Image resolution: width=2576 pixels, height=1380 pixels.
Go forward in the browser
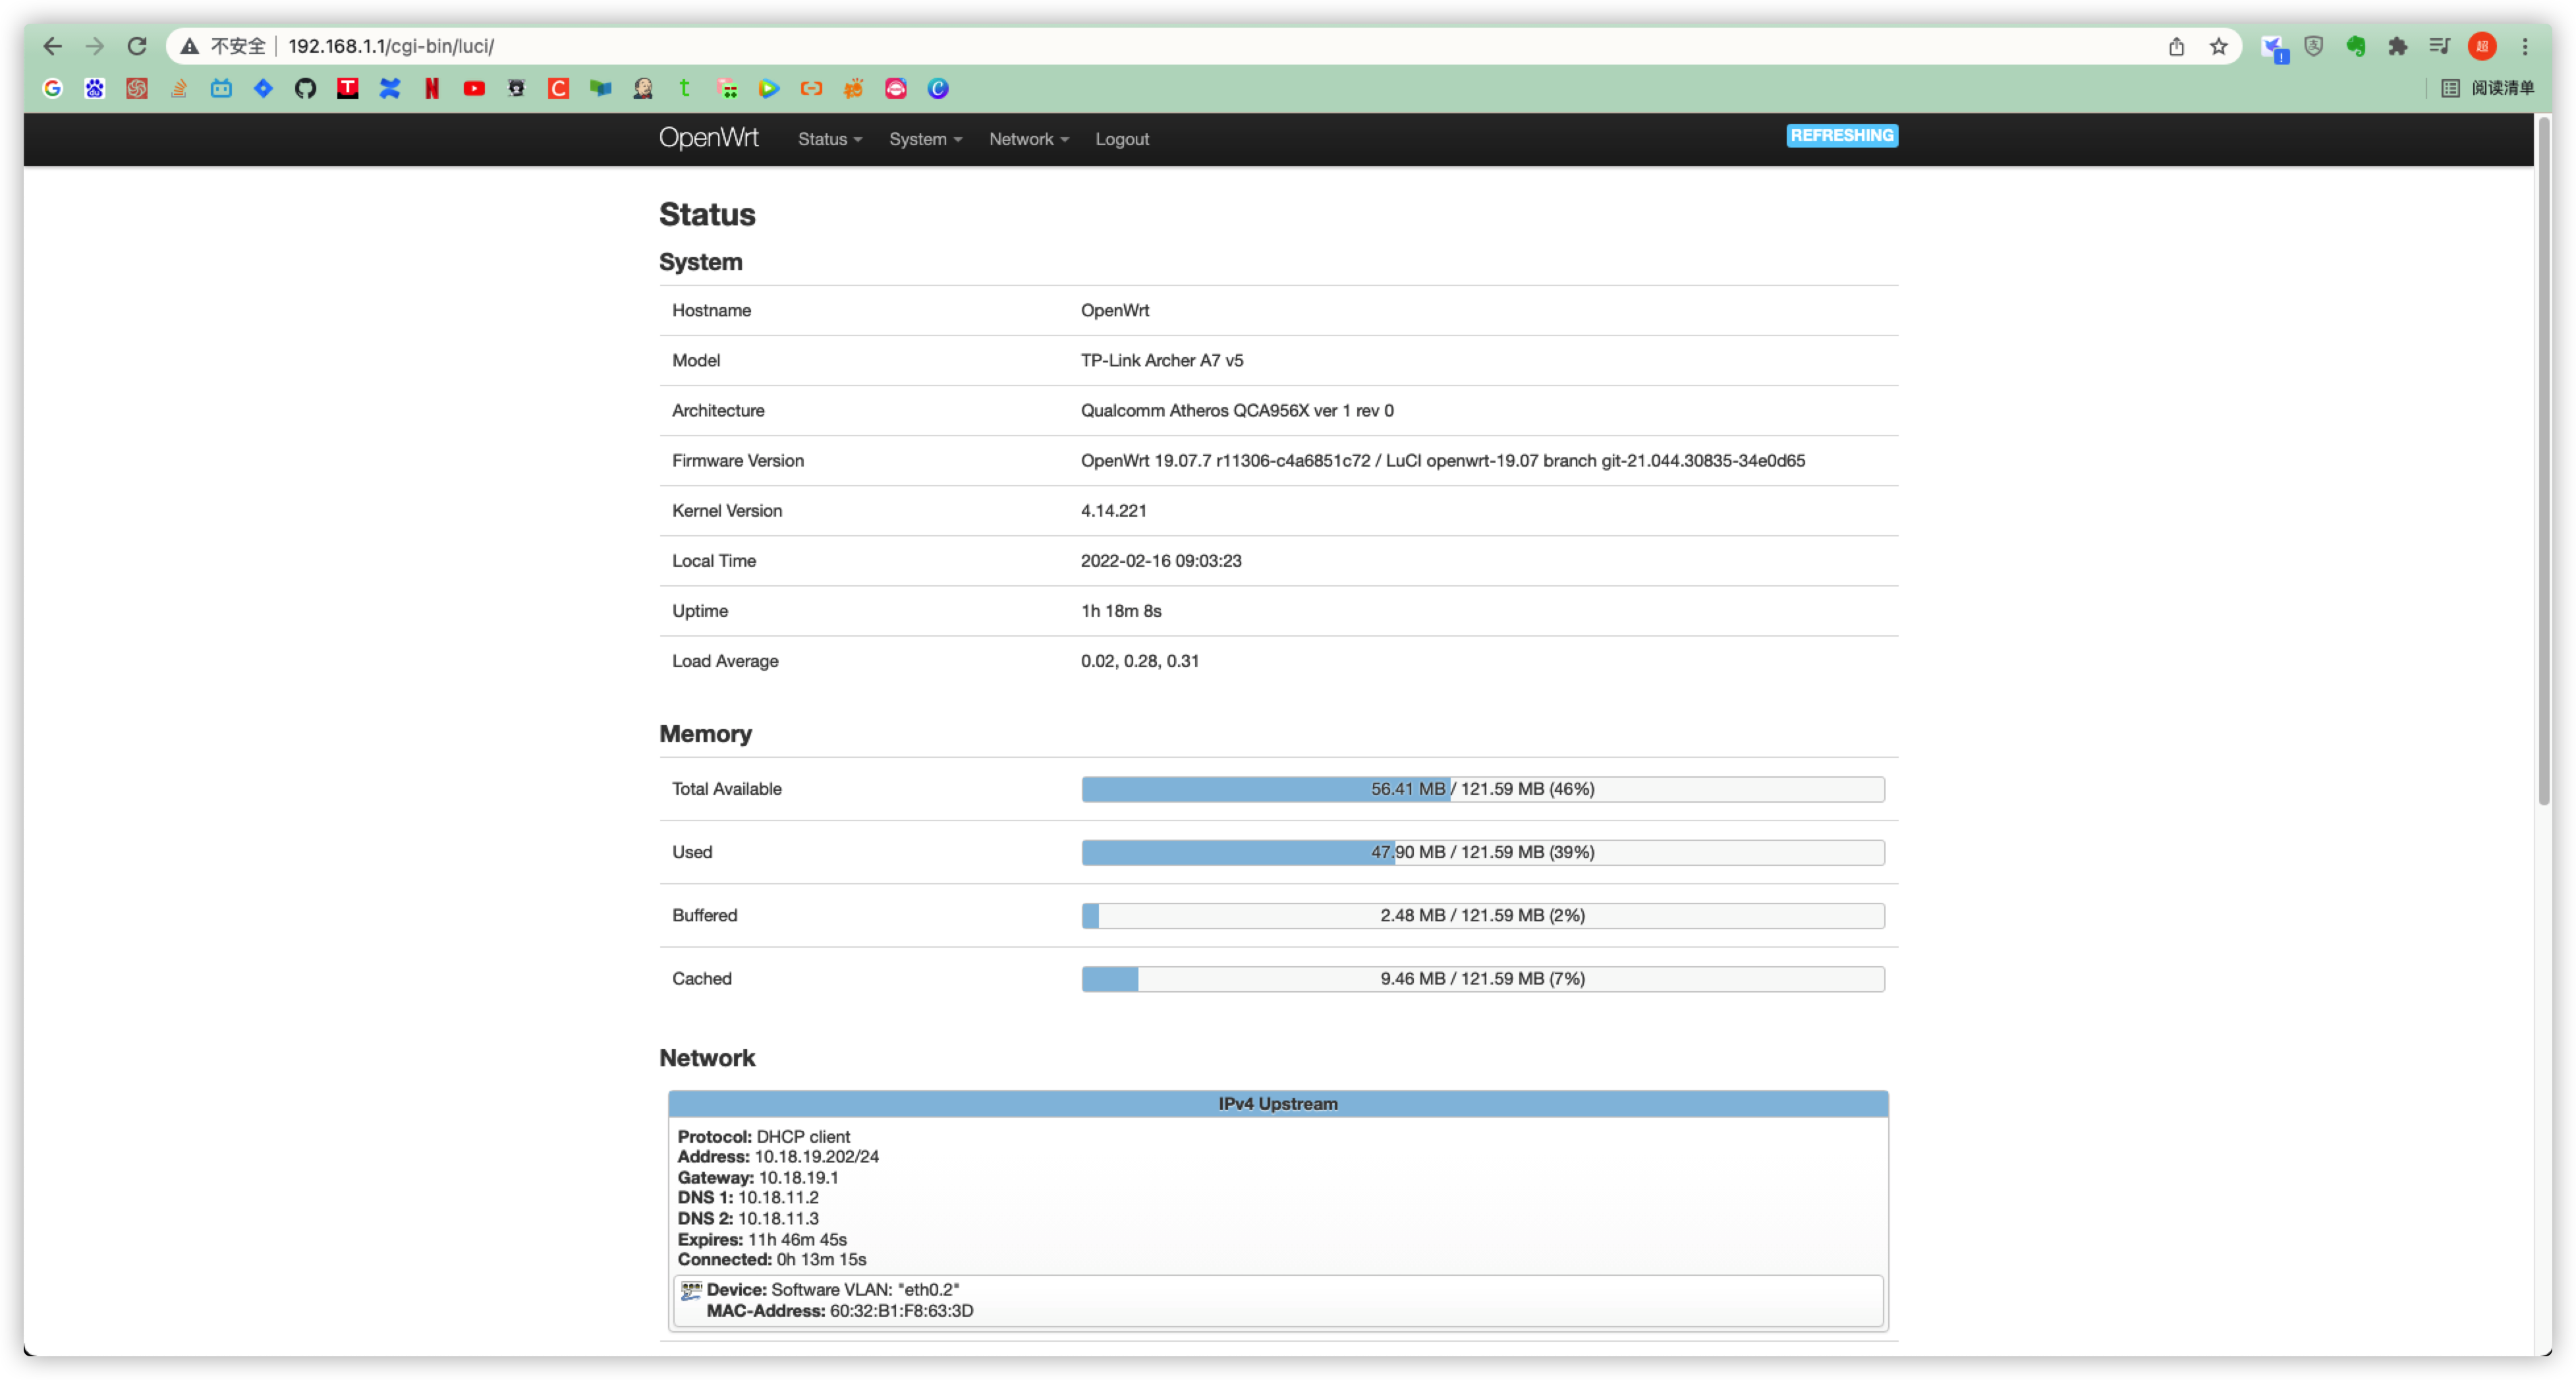95,46
